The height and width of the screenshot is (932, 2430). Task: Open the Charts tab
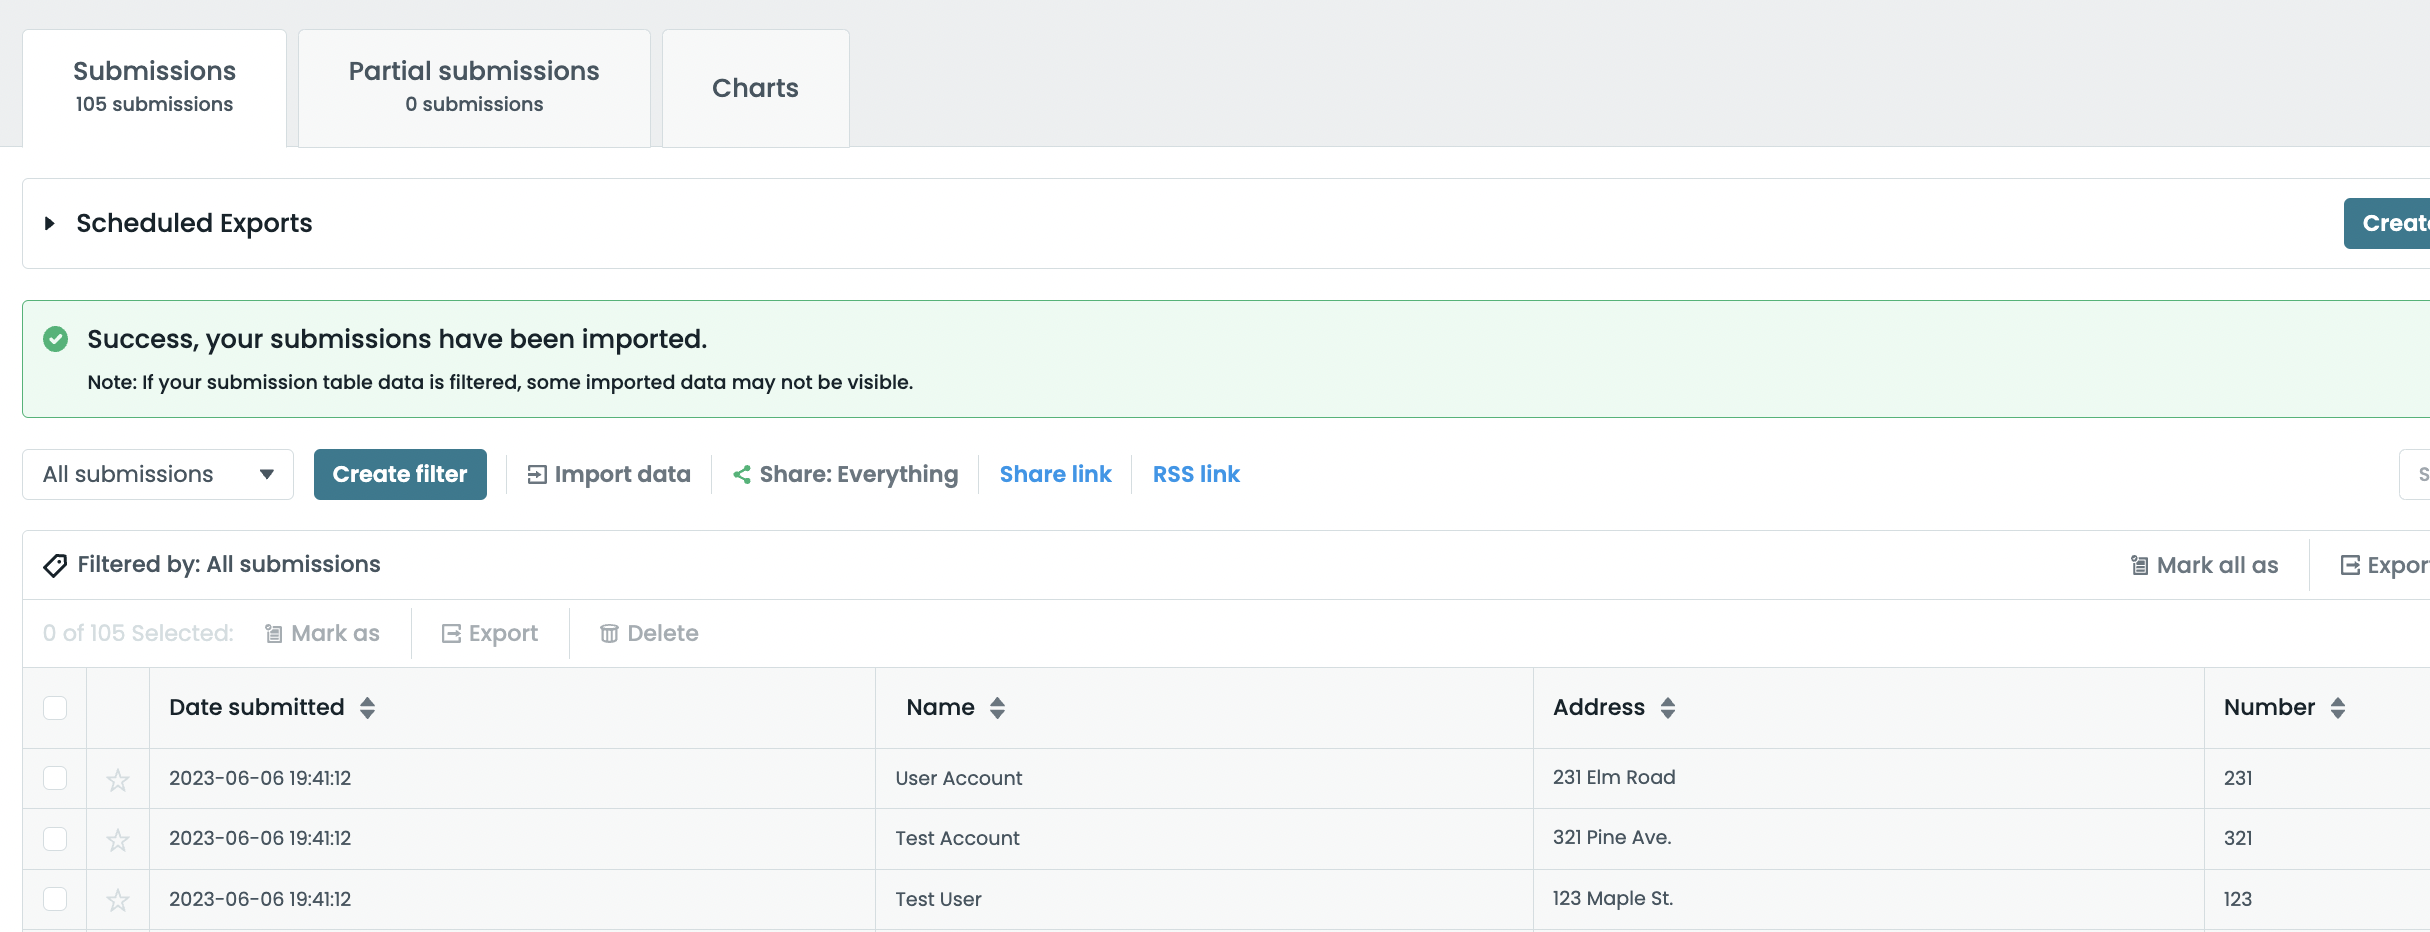coord(755,88)
